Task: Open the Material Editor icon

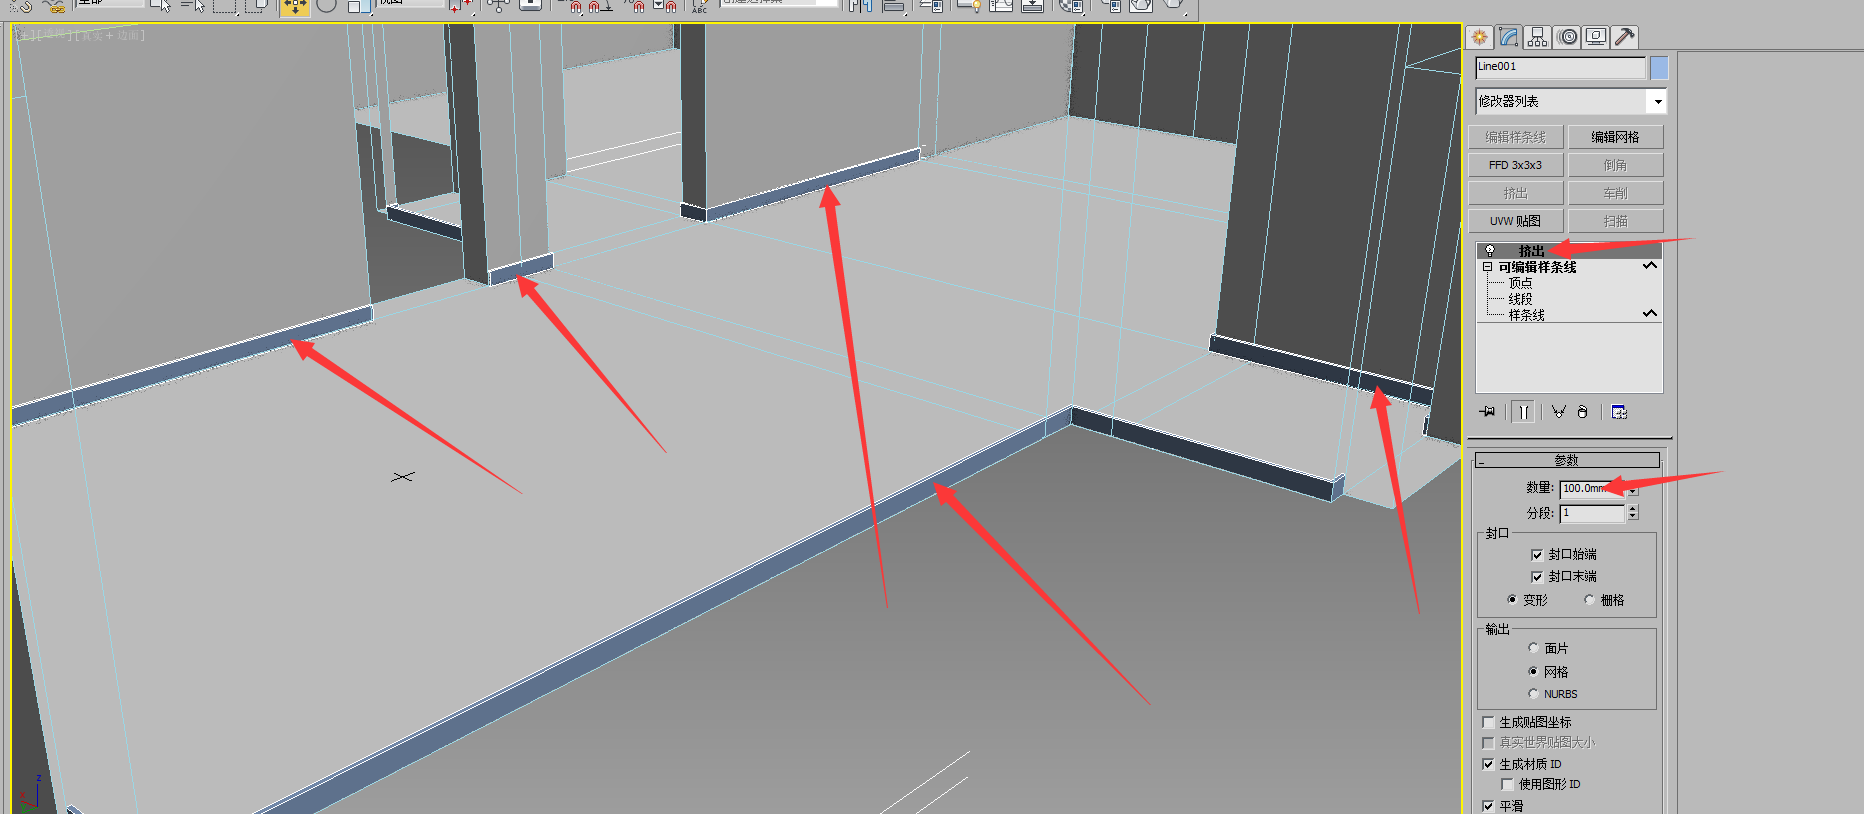Action: (1072, 6)
